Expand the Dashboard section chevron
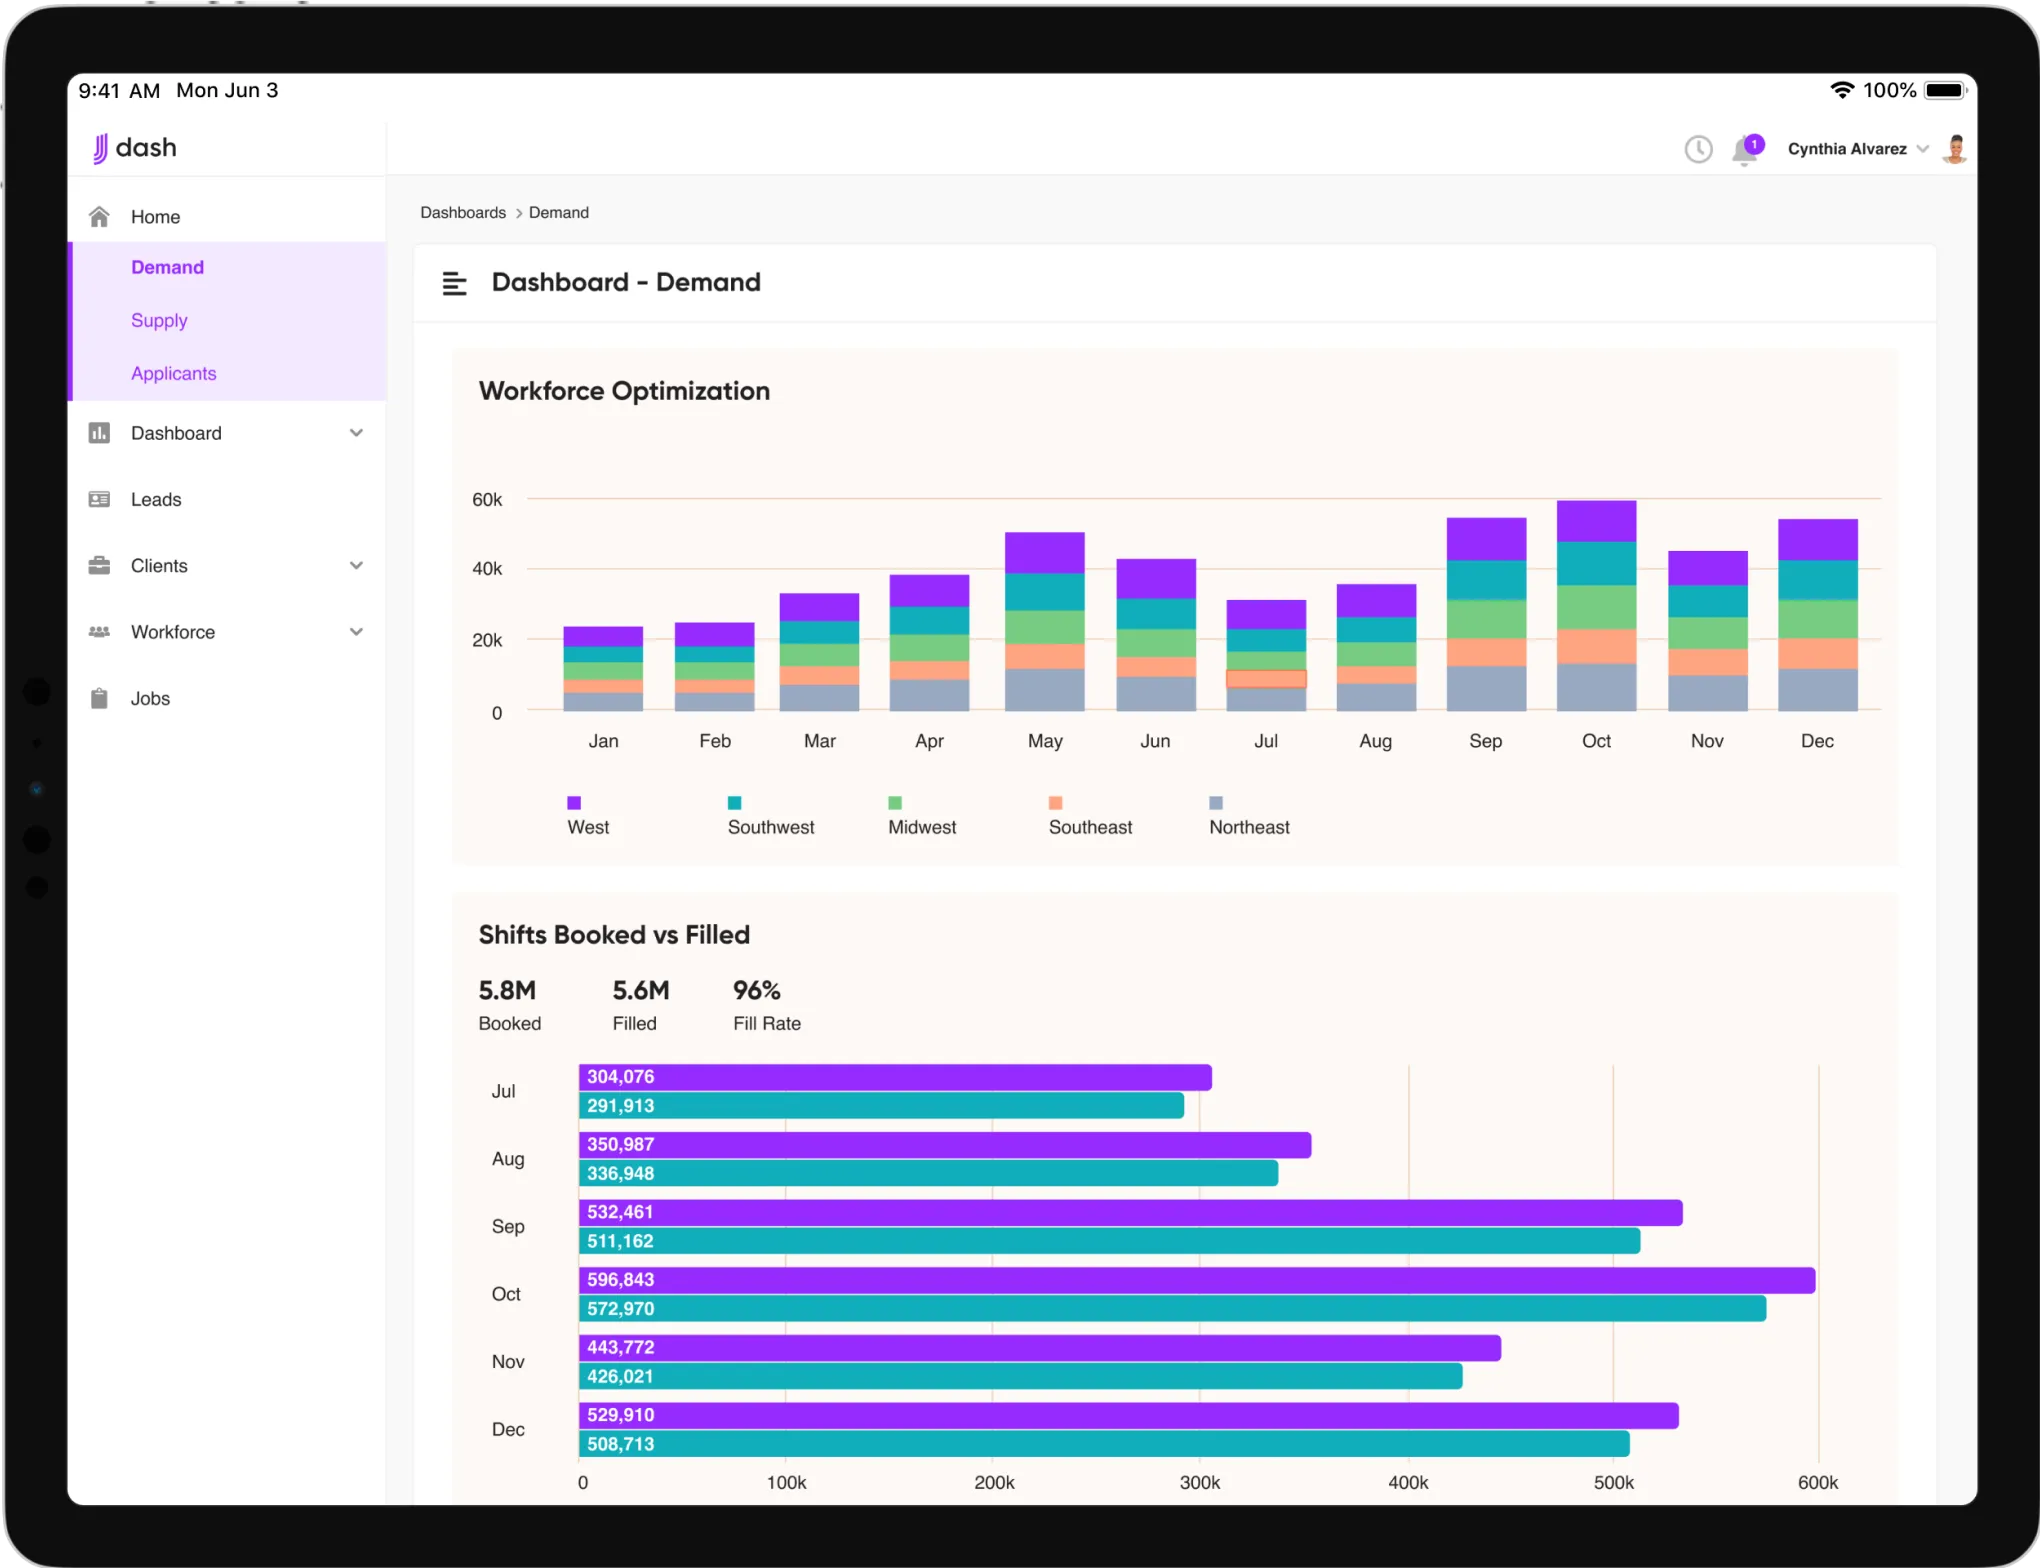This screenshot has height=1568, width=2040. pyautogui.click(x=357, y=433)
